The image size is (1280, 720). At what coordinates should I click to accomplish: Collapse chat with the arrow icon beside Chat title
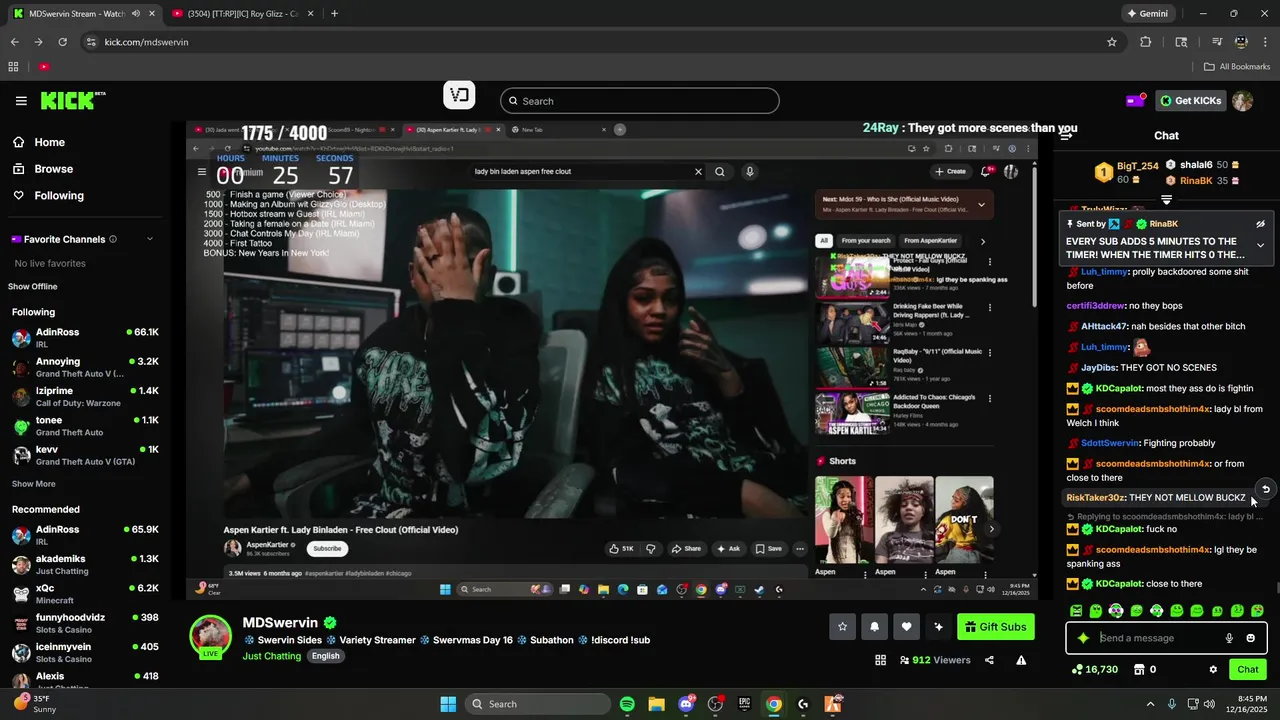point(1066,135)
